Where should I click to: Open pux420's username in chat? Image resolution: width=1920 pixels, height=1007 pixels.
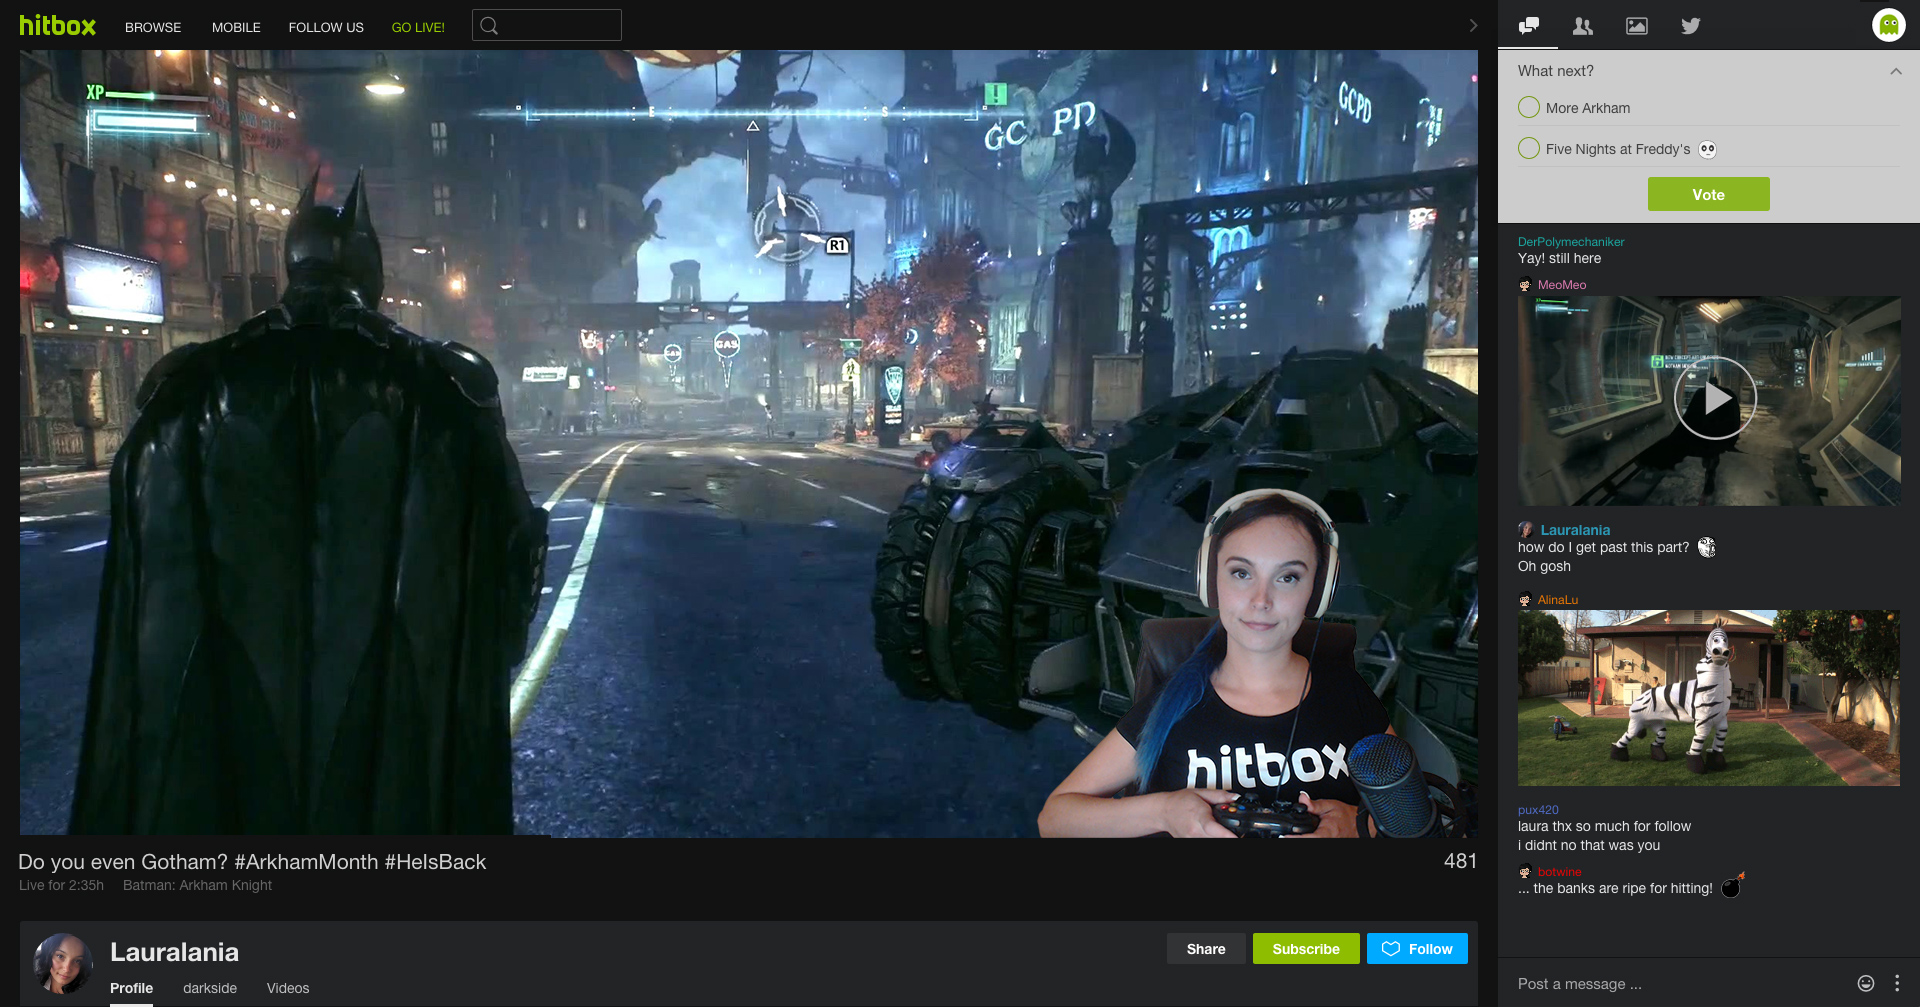pyautogui.click(x=1538, y=810)
